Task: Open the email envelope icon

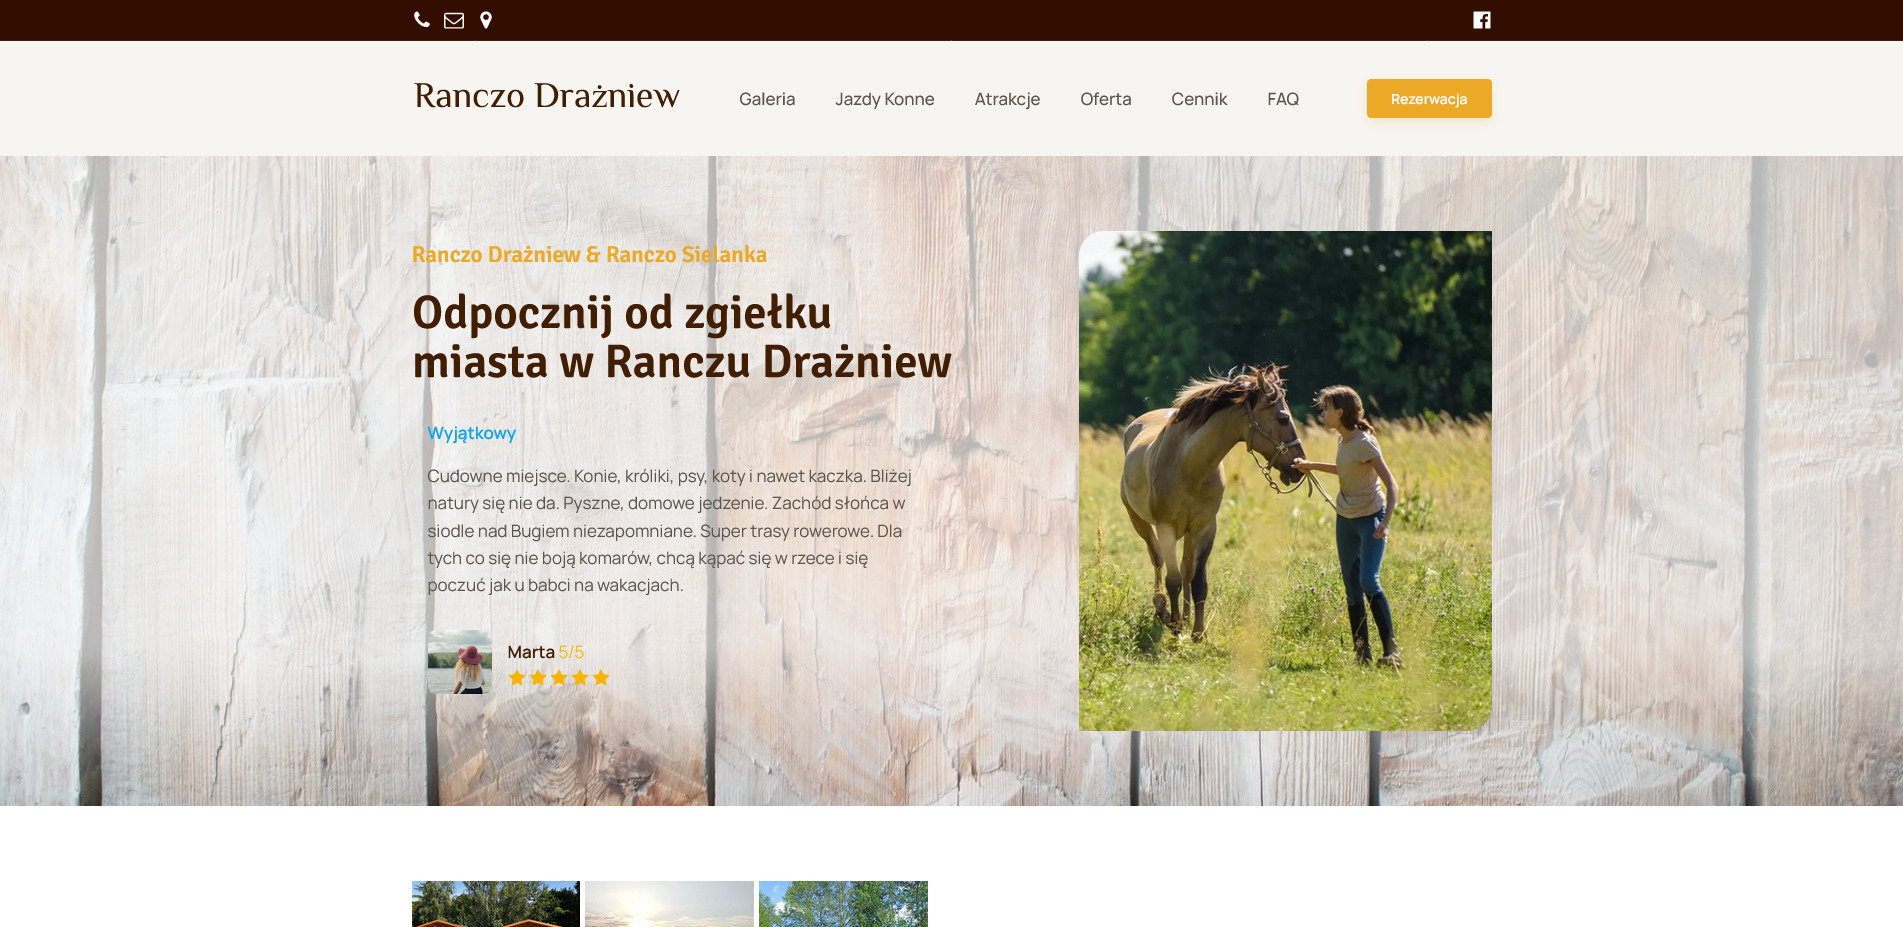Action: (x=453, y=19)
